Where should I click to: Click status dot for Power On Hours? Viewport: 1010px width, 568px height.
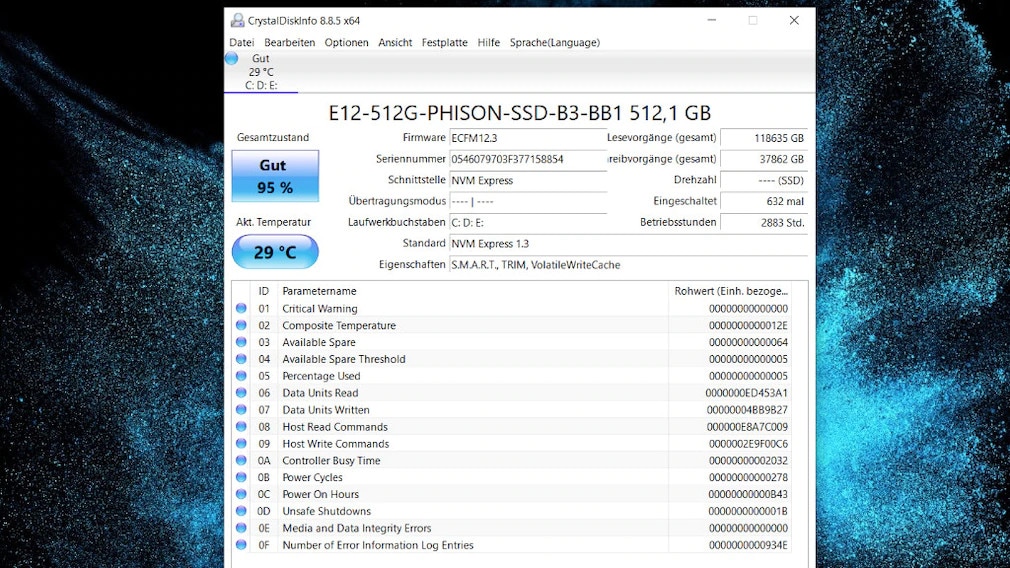coord(241,494)
